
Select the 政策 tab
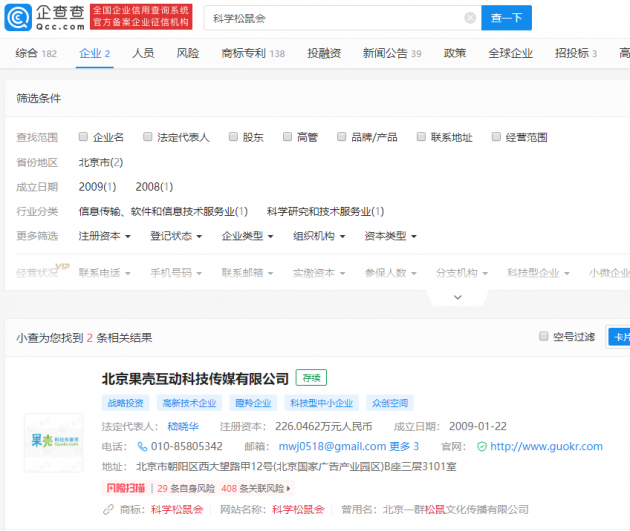(x=454, y=53)
